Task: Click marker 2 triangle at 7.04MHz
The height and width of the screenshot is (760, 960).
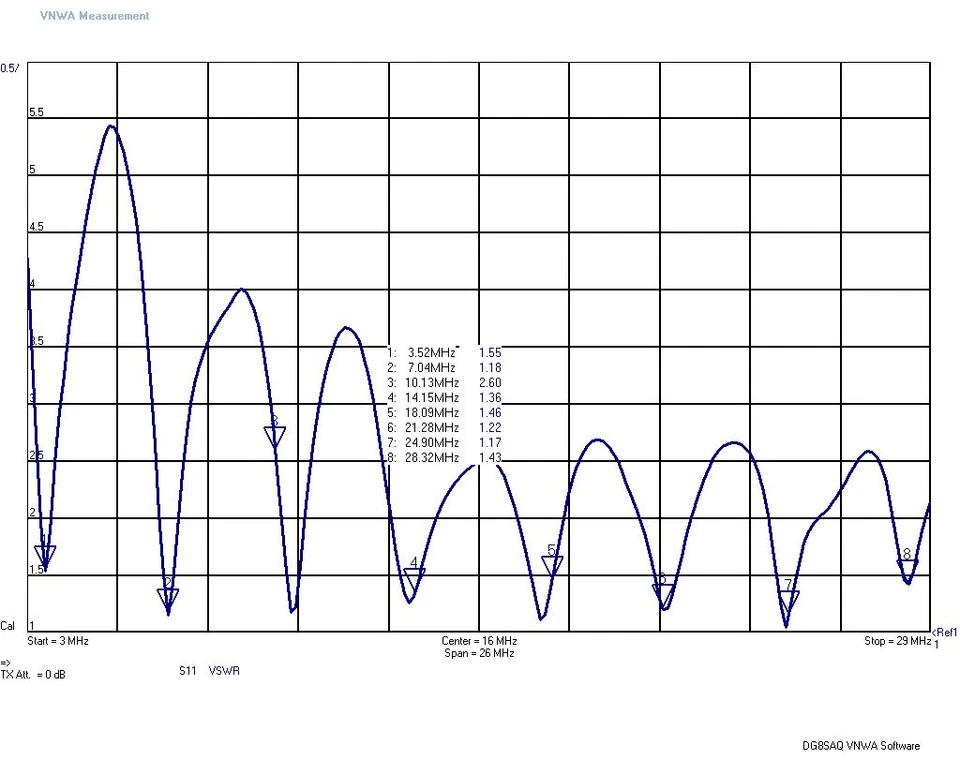Action: (168, 600)
